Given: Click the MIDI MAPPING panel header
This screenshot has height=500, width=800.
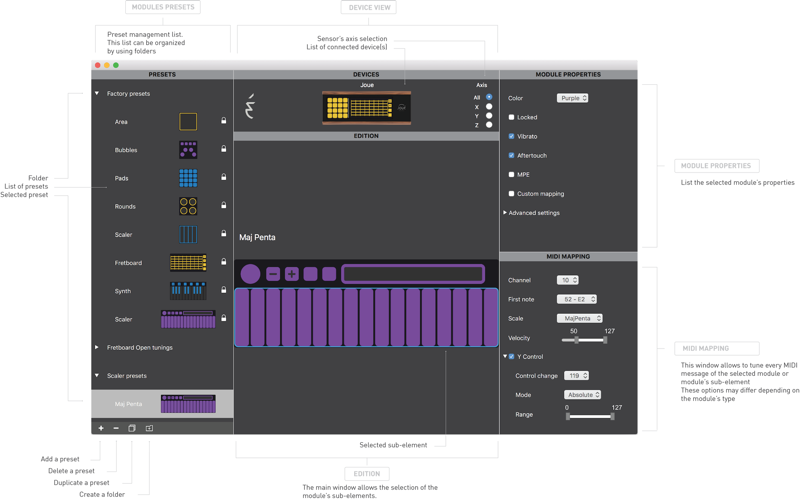Looking at the screenshot, I should click(568, 257).
